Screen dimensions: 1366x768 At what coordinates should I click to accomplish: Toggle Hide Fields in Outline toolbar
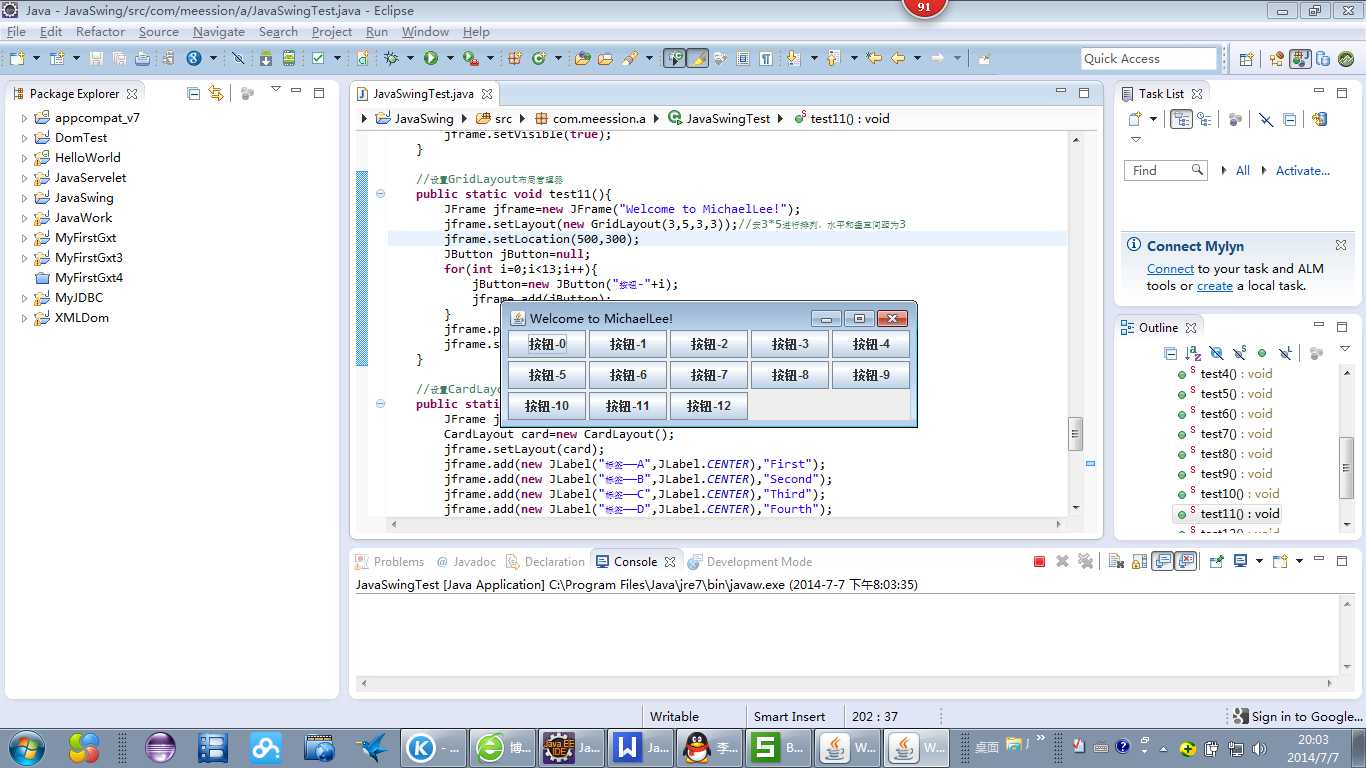click(1216, 353)
